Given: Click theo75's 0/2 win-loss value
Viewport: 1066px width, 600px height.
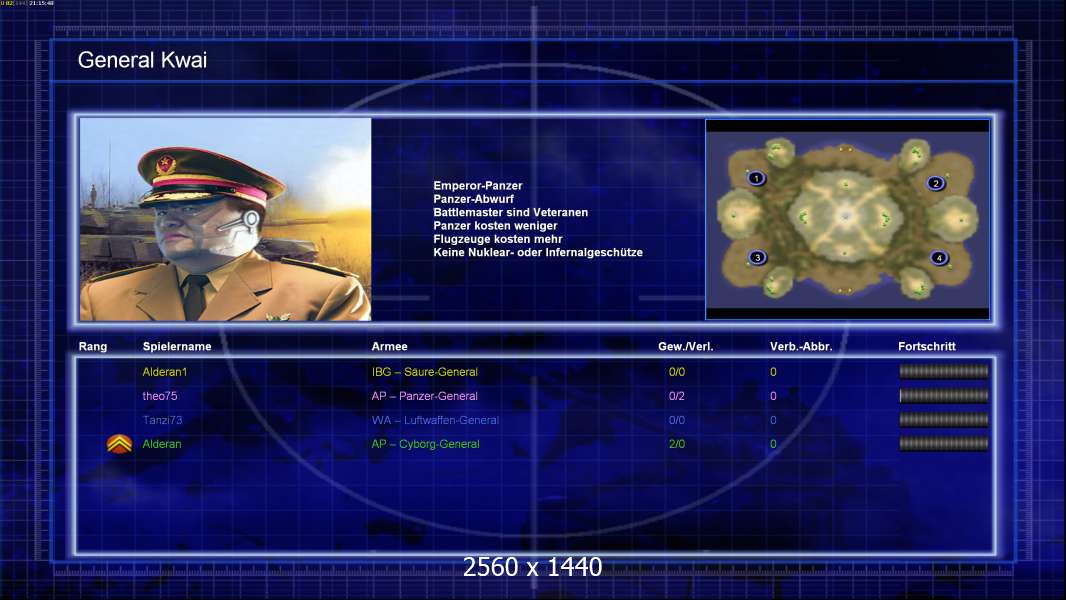Looking at the screenshot, I should [676, 396].
